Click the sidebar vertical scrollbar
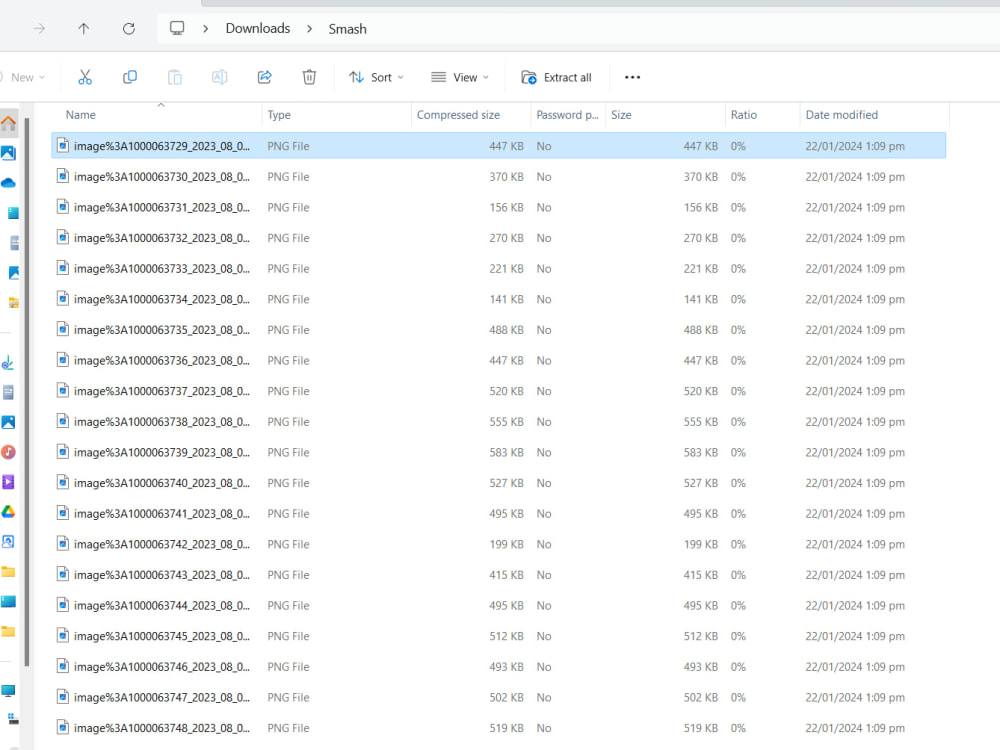The width and height of the screenshot is (1000, 750). [x=27, y=392]
